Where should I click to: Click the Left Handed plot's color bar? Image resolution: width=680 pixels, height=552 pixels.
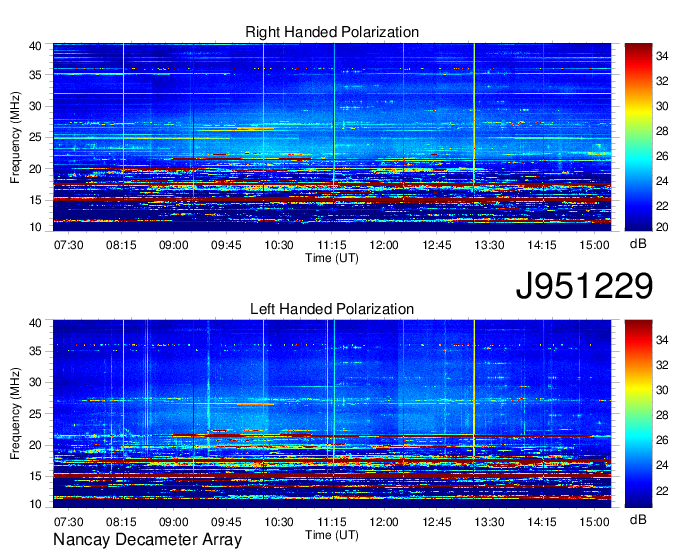coord(638,414)
